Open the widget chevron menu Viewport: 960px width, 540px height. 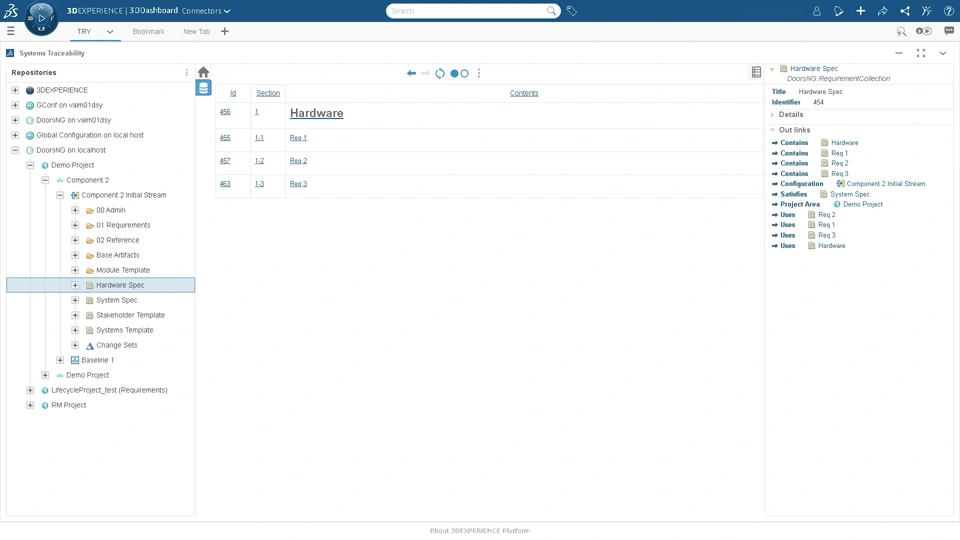tap(943, 53)
